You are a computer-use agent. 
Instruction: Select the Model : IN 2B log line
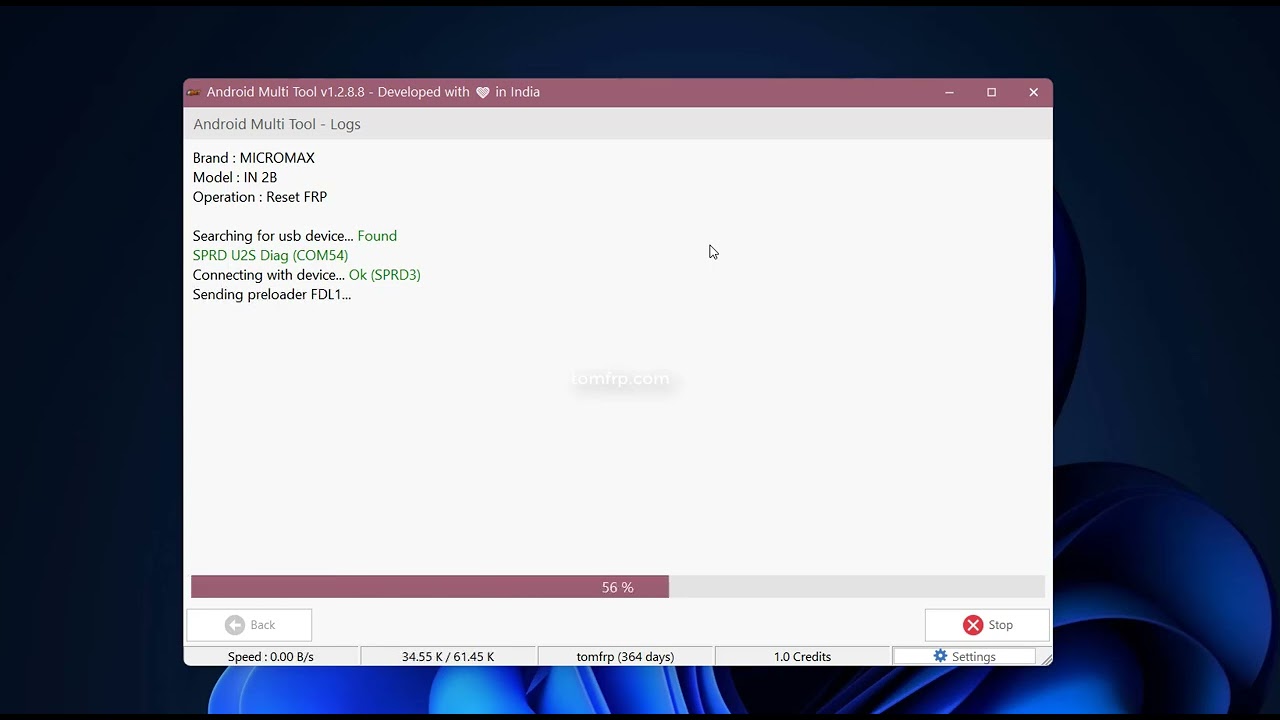pos(235,177)
